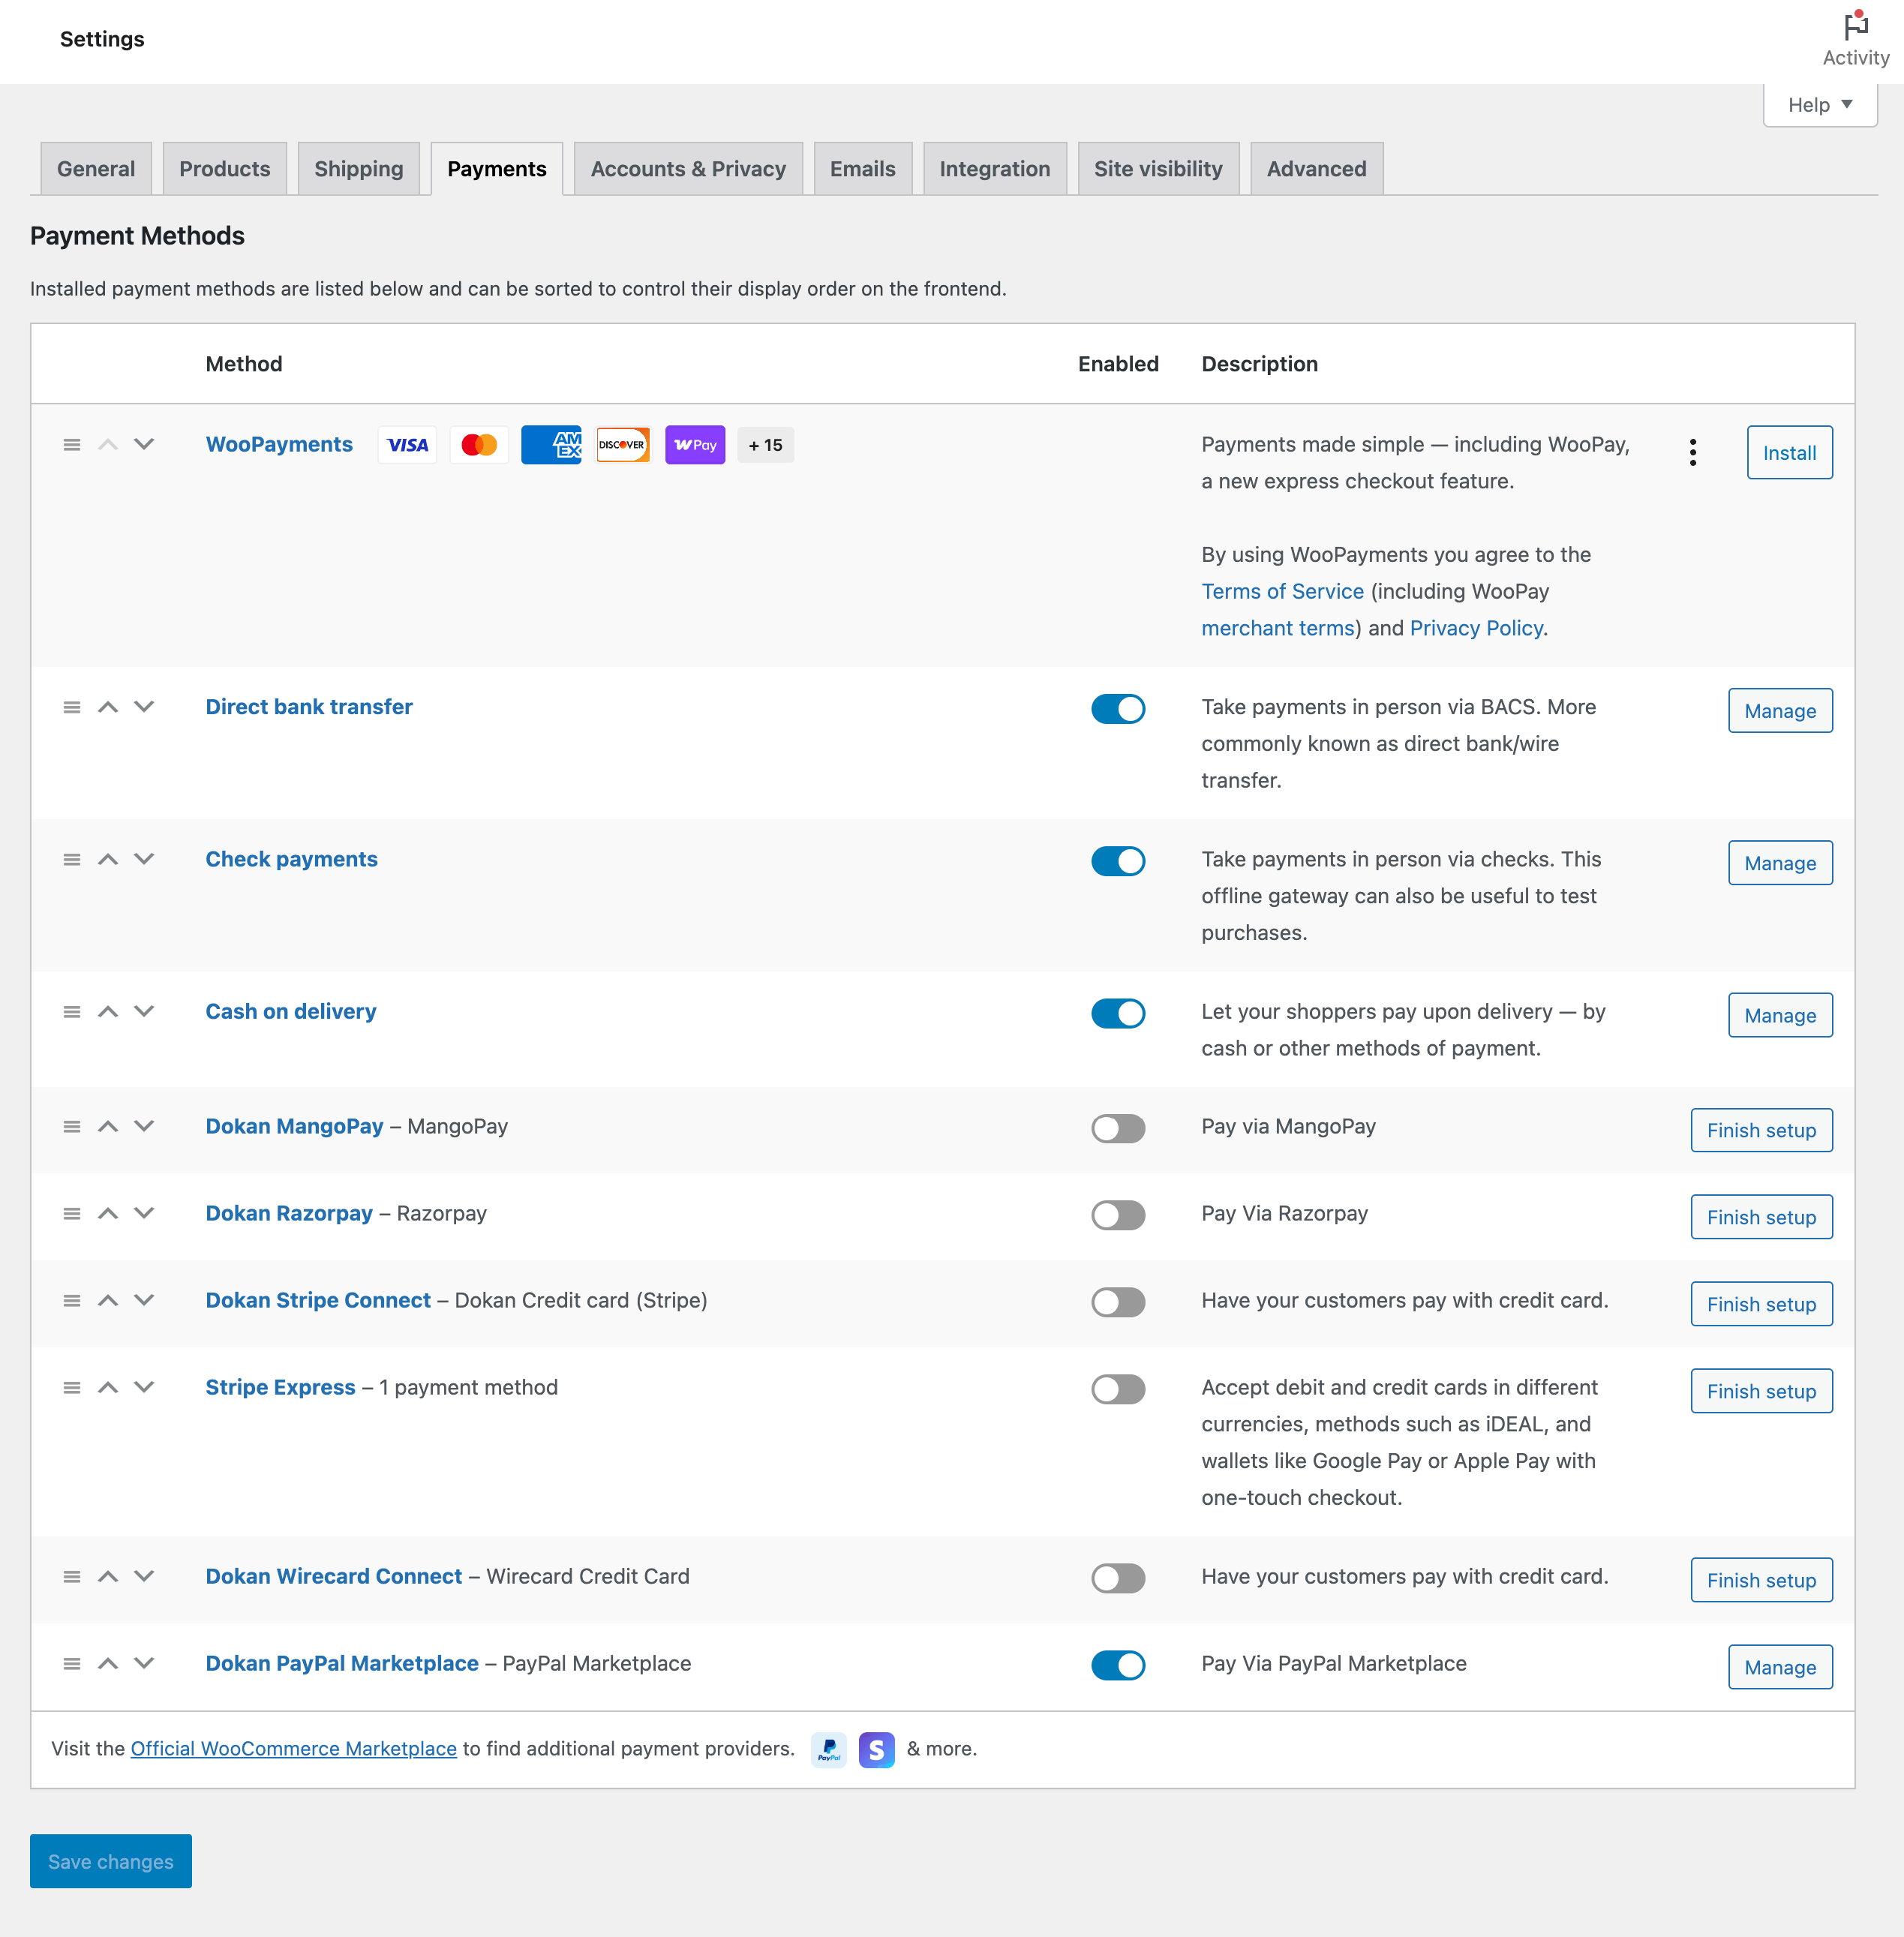Switch to the General tab
Image resolution: width=1904 pixels, height=1937 pixels.
pos(96,169)
